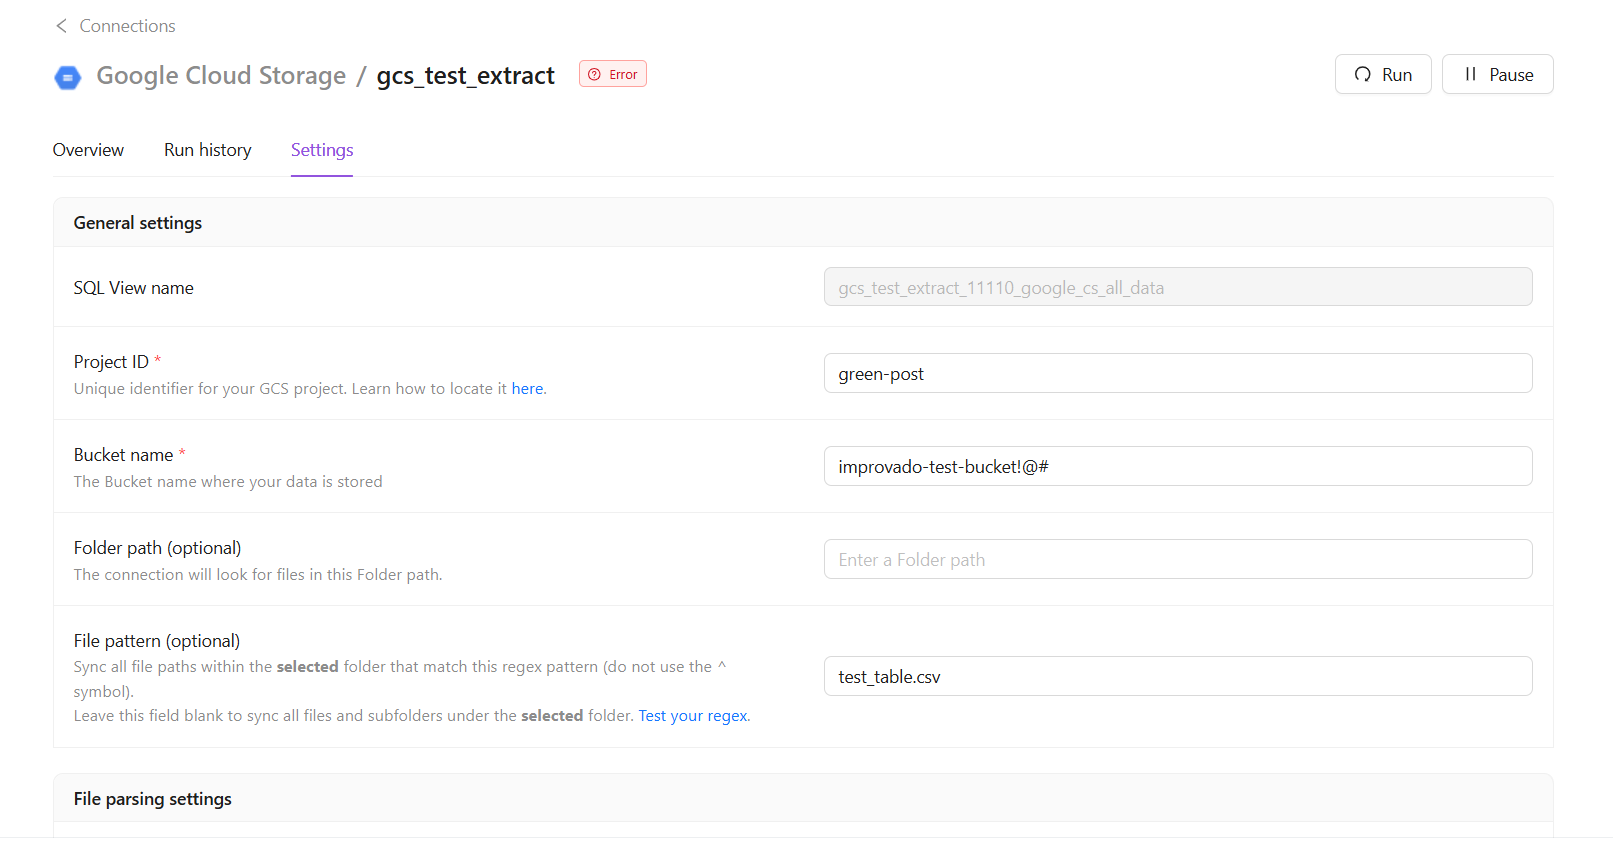Go back via the Connections breadcrumb text
Image resolution: width=1613 pixels, height=850 pixels.
point(127,26)
